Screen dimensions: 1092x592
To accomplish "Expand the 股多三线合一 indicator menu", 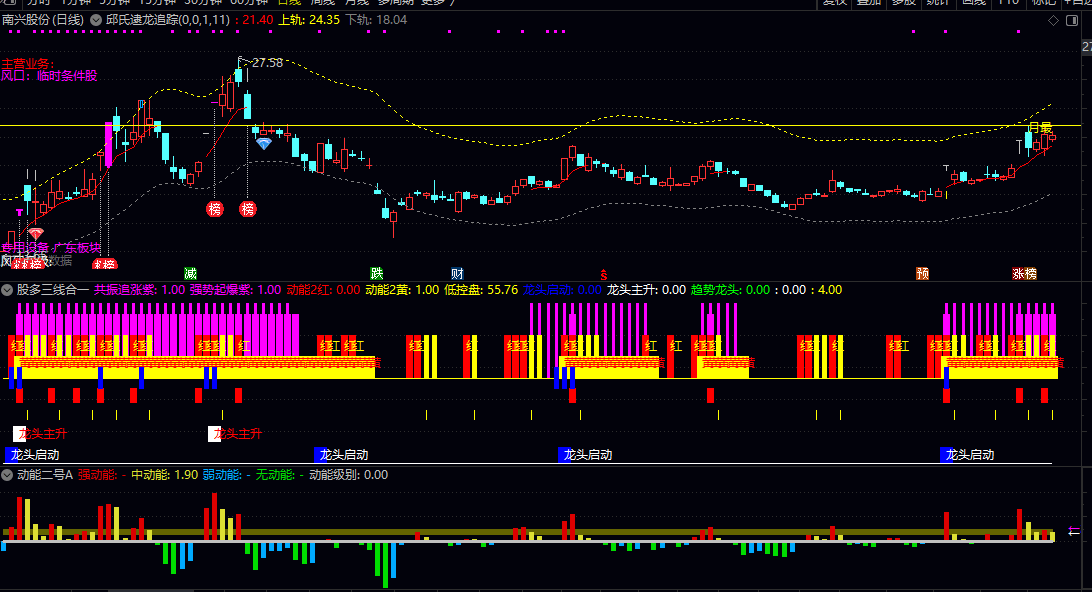I will click(x=7, y=290).
